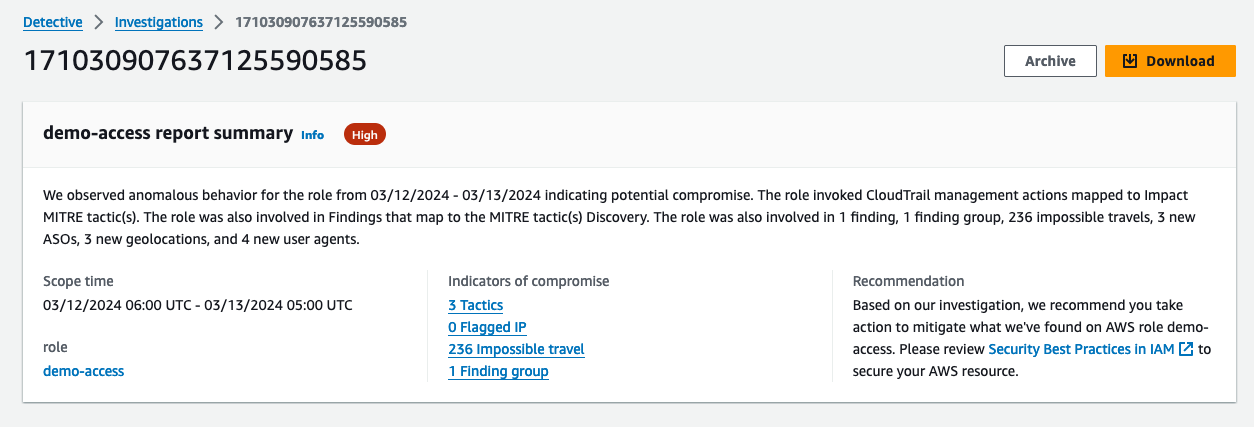The height and width of the screenshot is (427, 1254).
Task: Go to the Detective breadcrumb link
Action: tap(53, 22)
